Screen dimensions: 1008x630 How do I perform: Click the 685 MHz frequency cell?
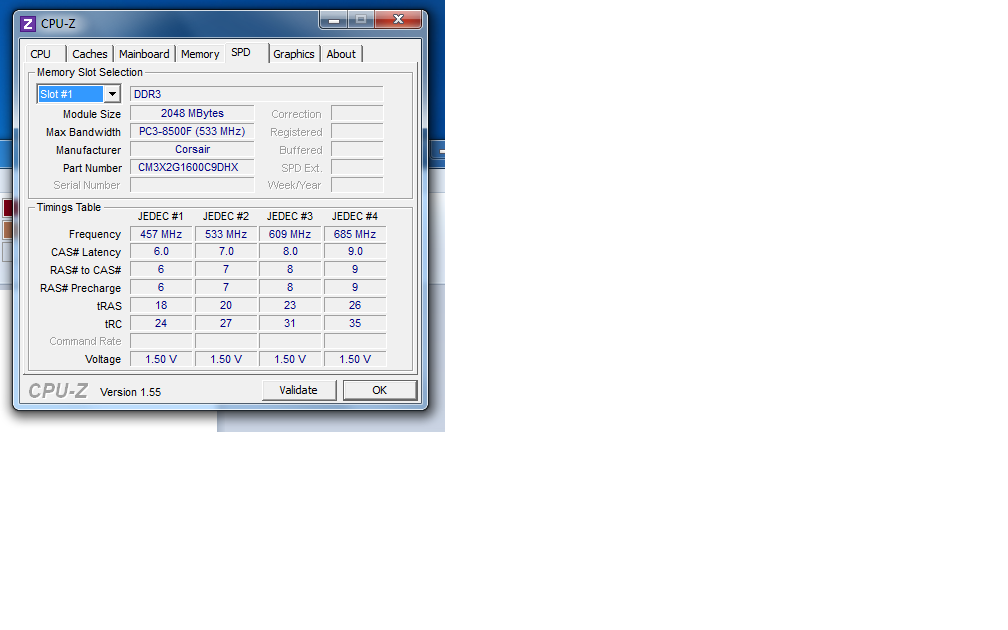pyautogui.click(x=355, y=234)
